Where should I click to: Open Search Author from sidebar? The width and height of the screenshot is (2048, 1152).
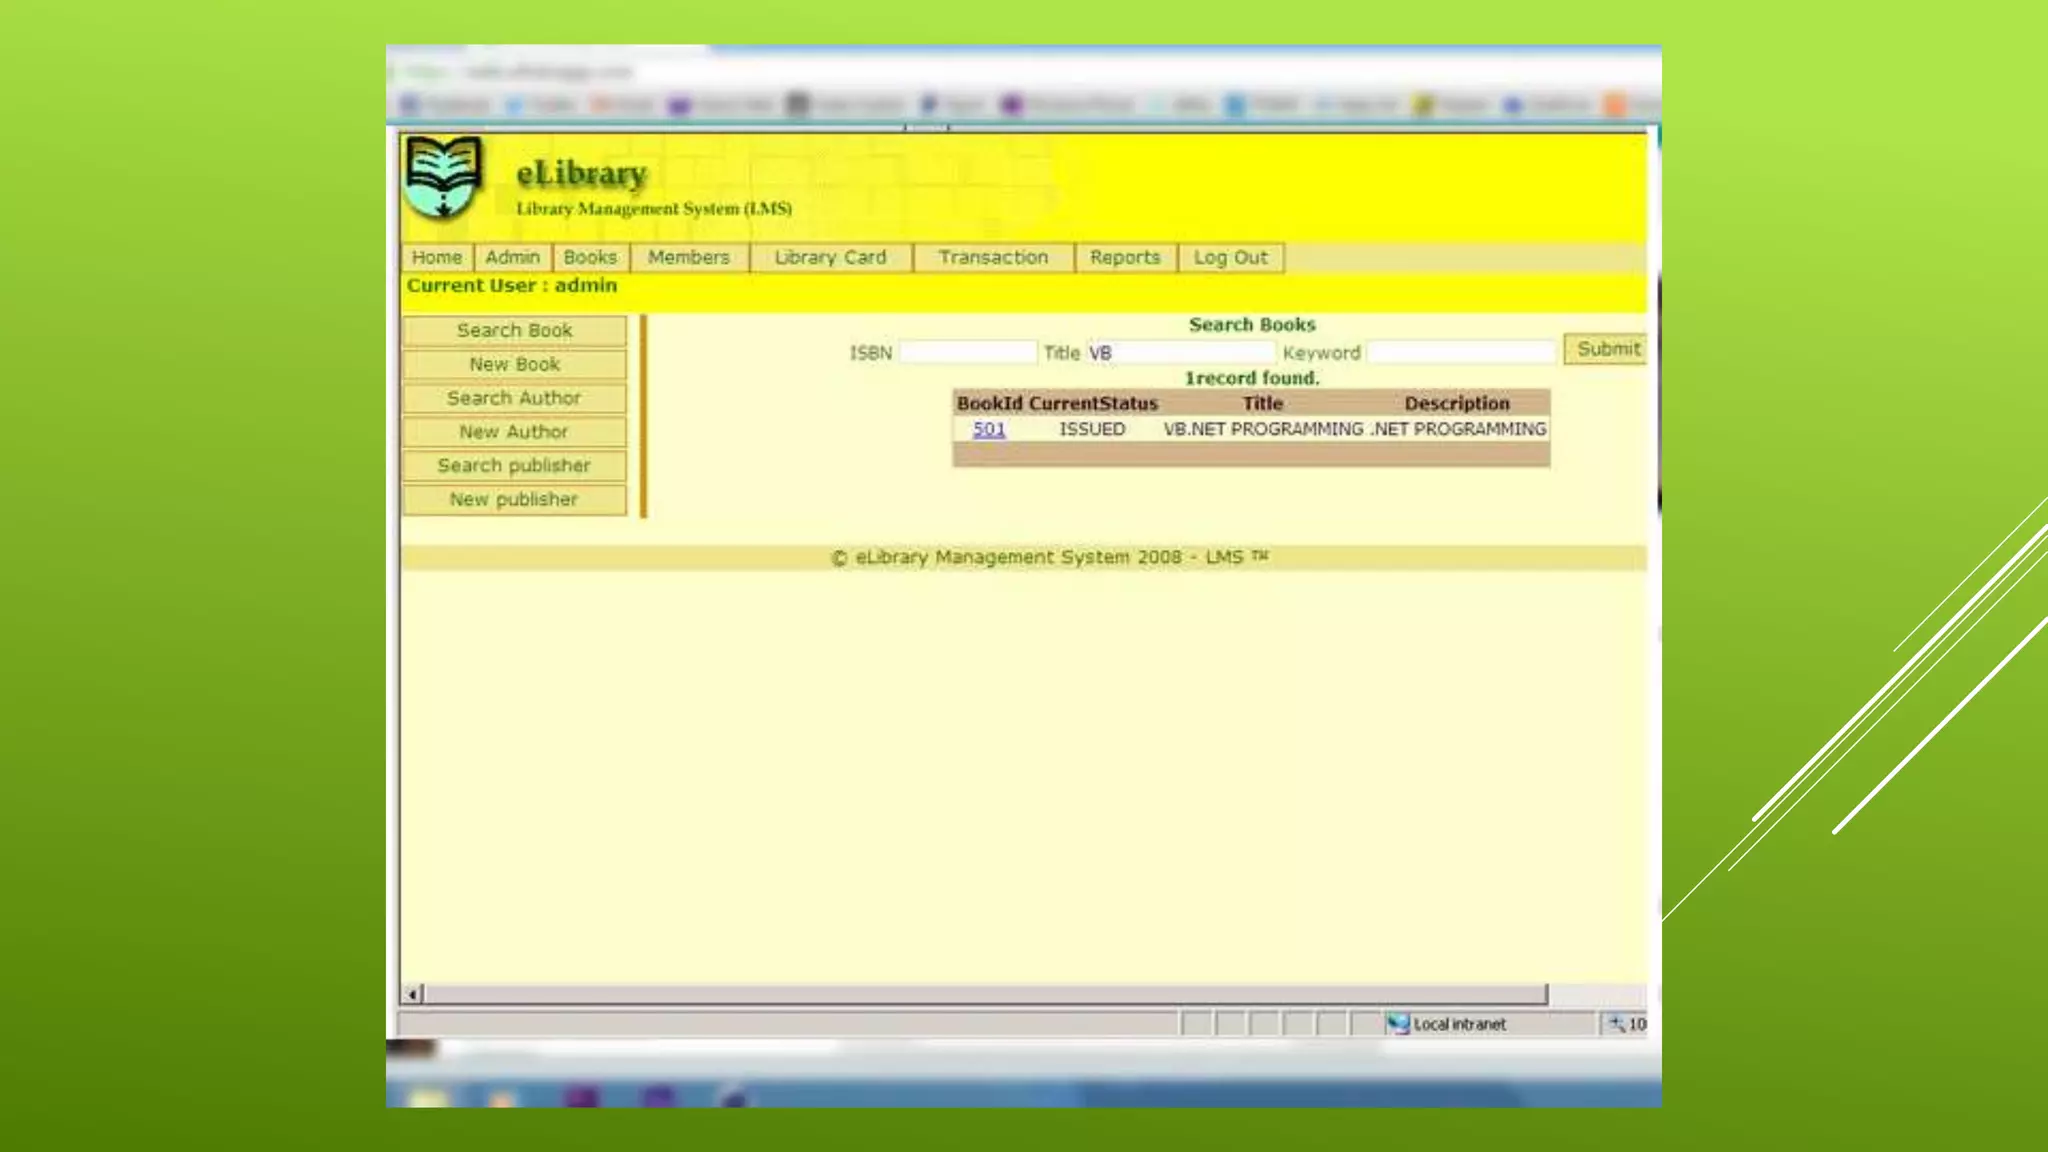[514, 398]
